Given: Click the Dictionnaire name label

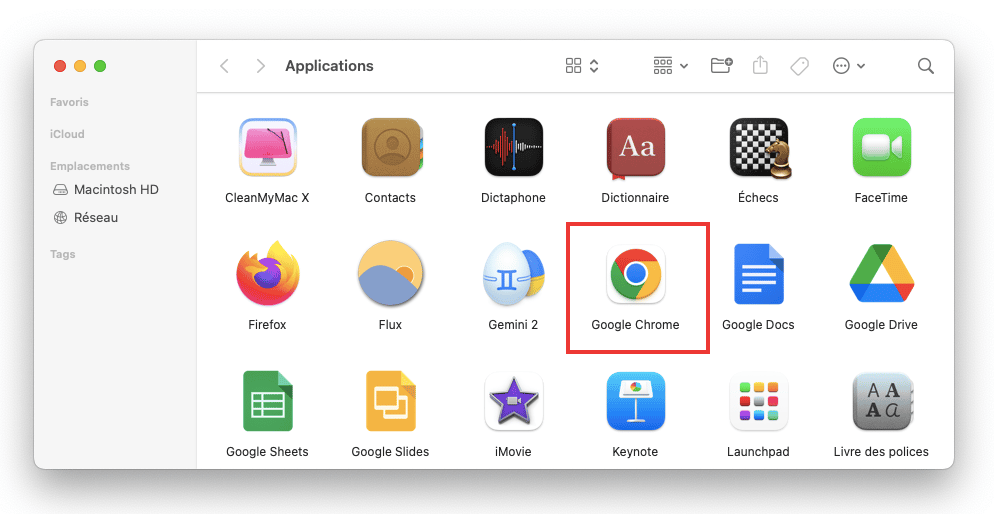Looking at the screenshot, I should 635,198.
